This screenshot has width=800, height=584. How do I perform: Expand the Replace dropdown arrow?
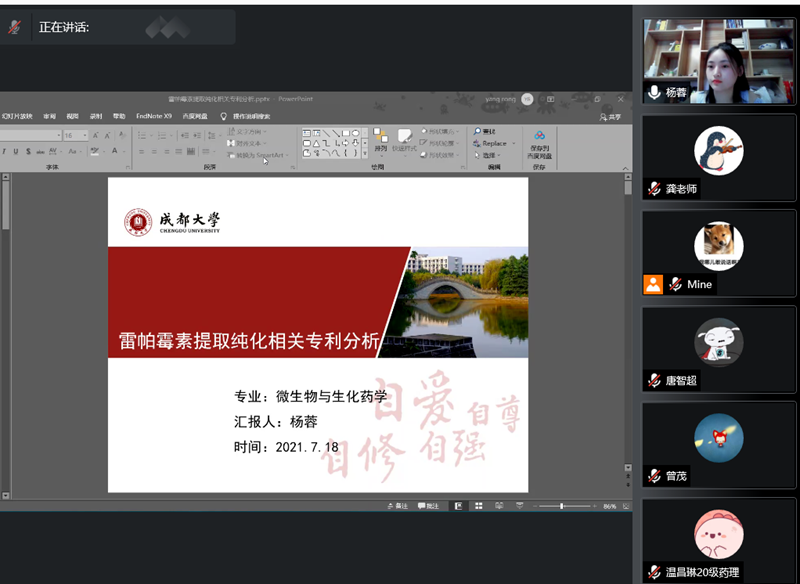click(516, 143)
